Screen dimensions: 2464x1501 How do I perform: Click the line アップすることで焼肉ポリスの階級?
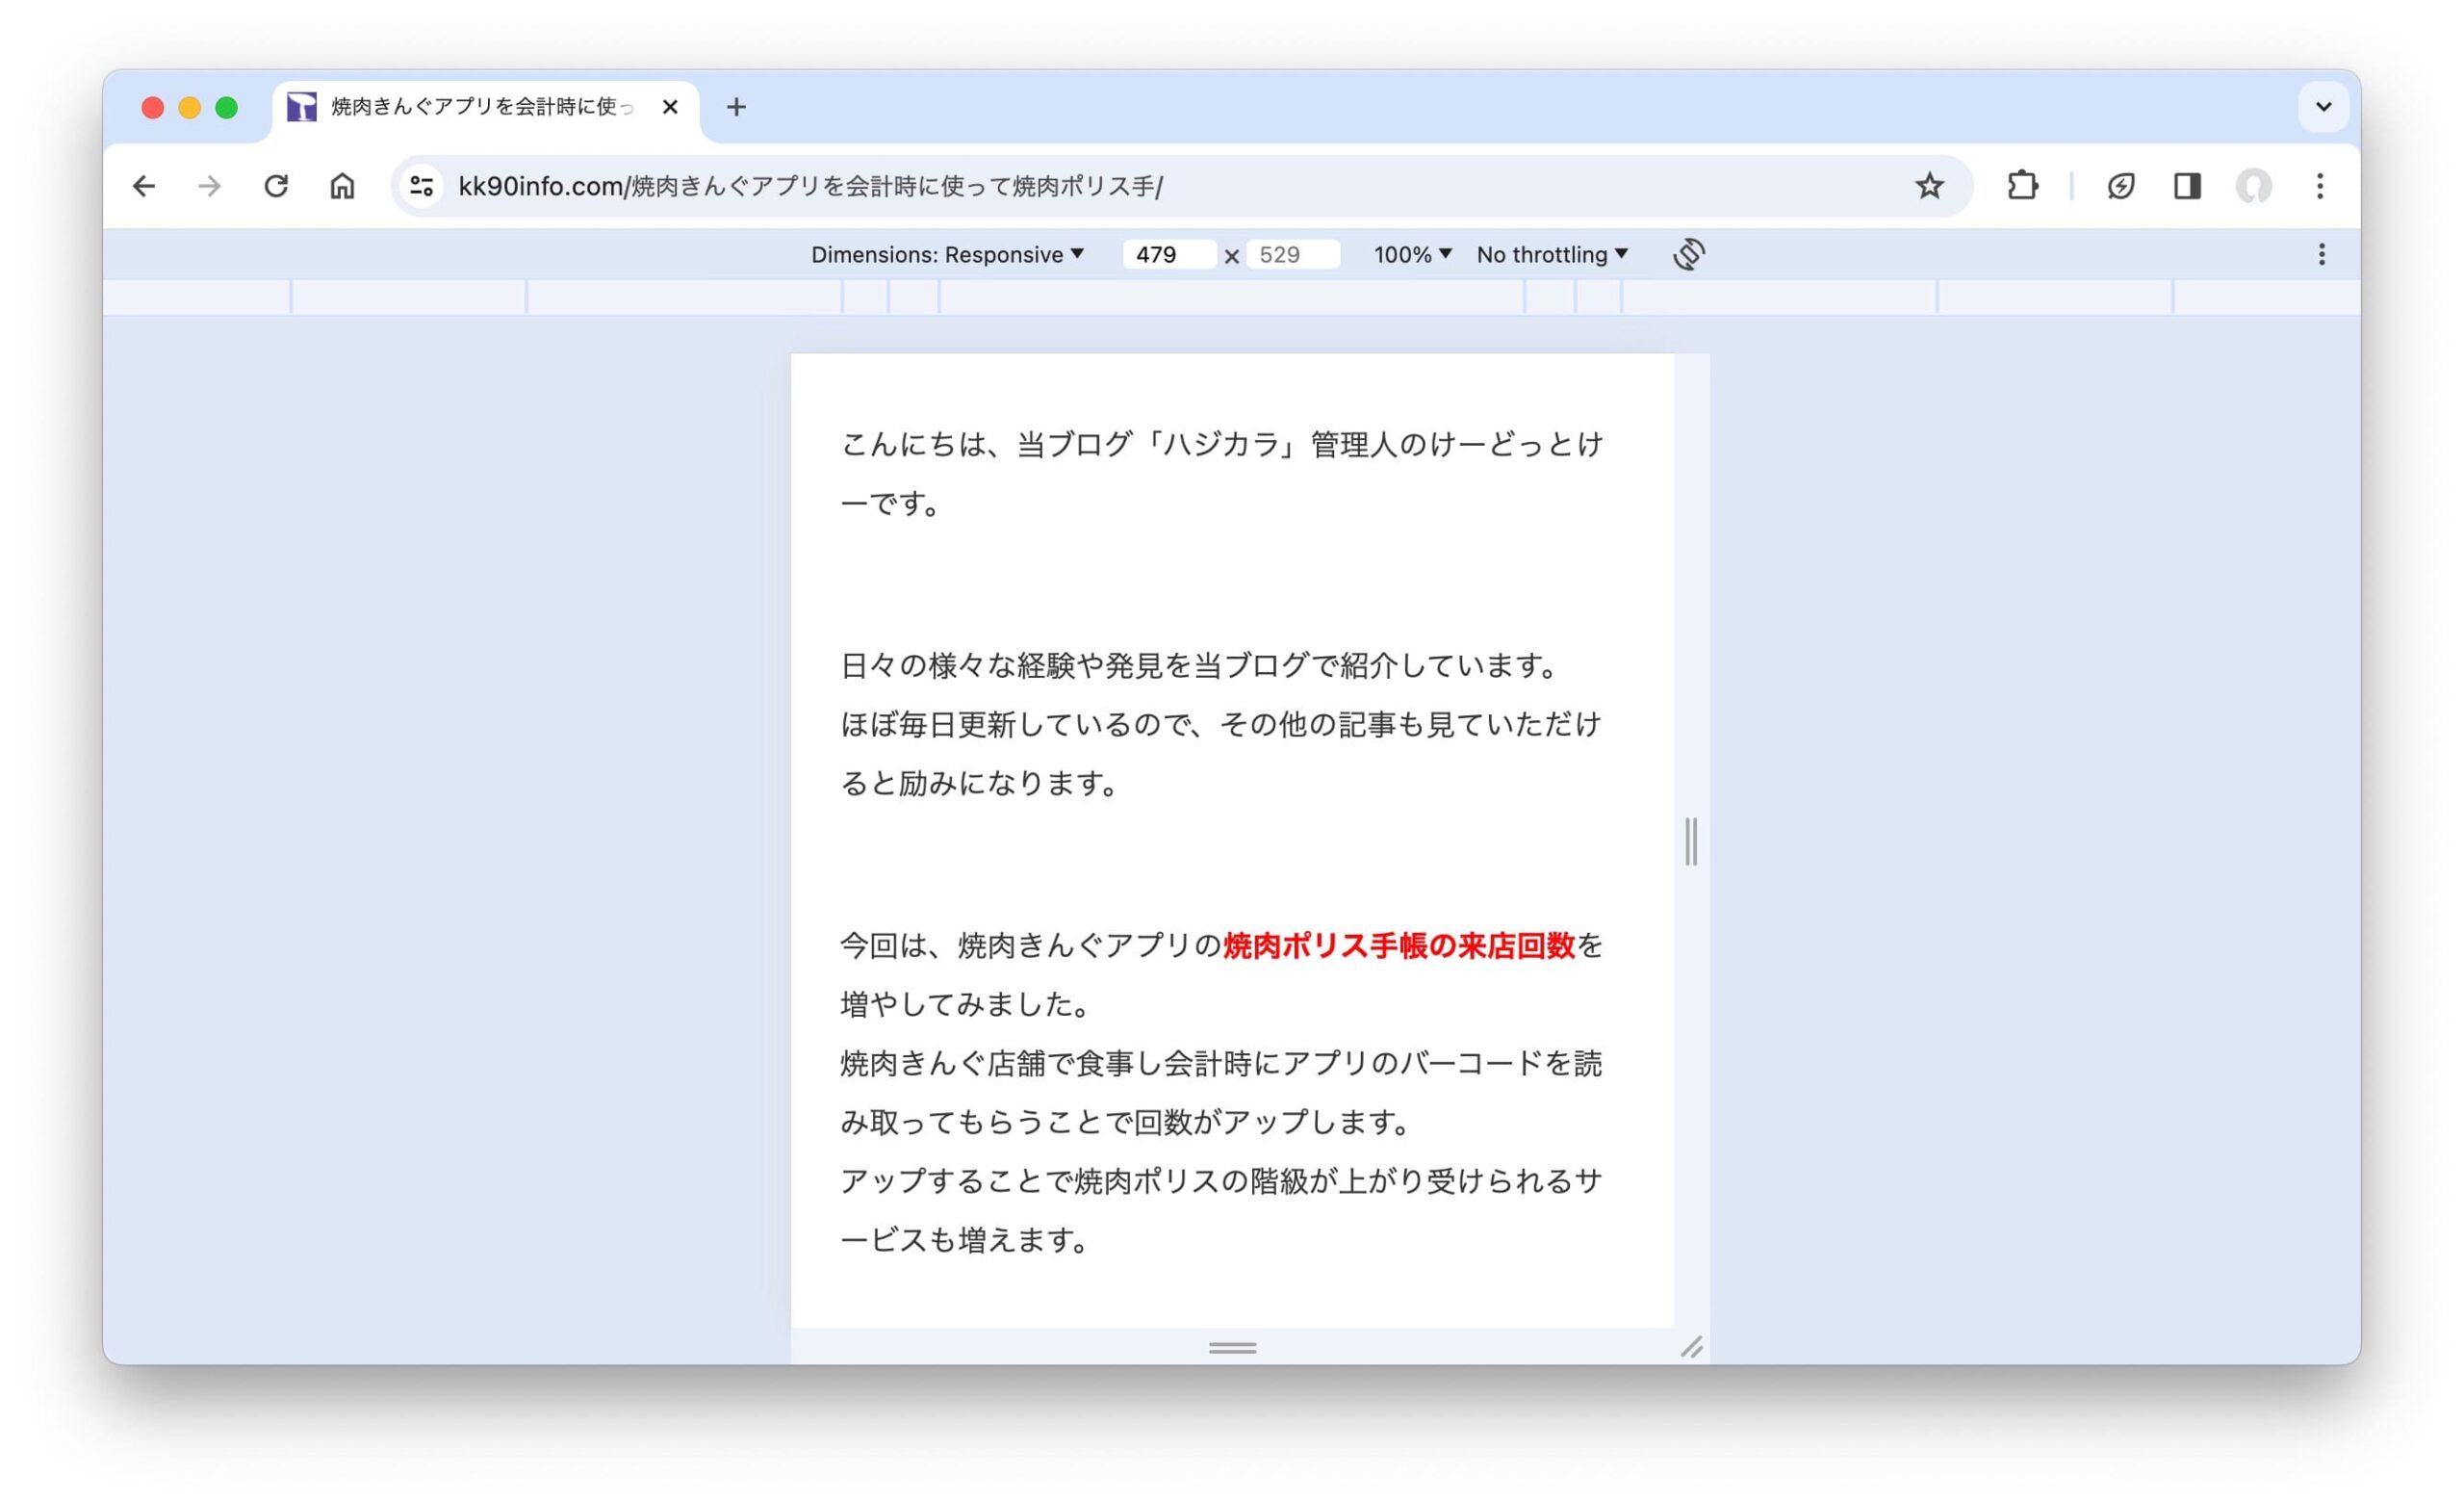1221,1182
